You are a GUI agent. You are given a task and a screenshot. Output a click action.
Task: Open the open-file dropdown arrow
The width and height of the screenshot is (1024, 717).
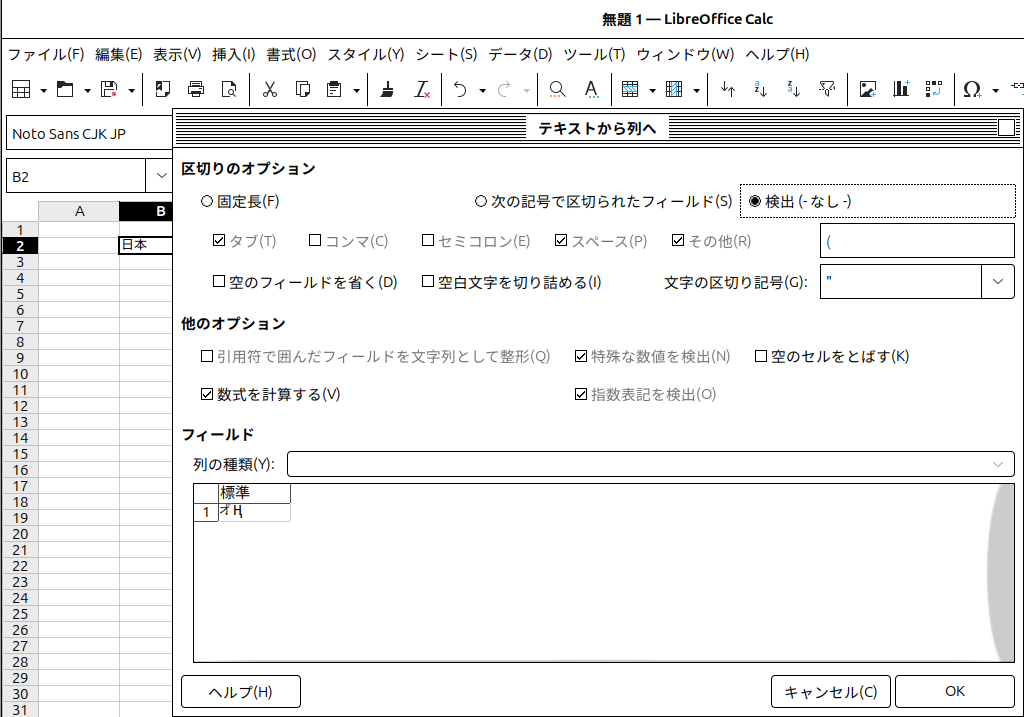(88, 91)
